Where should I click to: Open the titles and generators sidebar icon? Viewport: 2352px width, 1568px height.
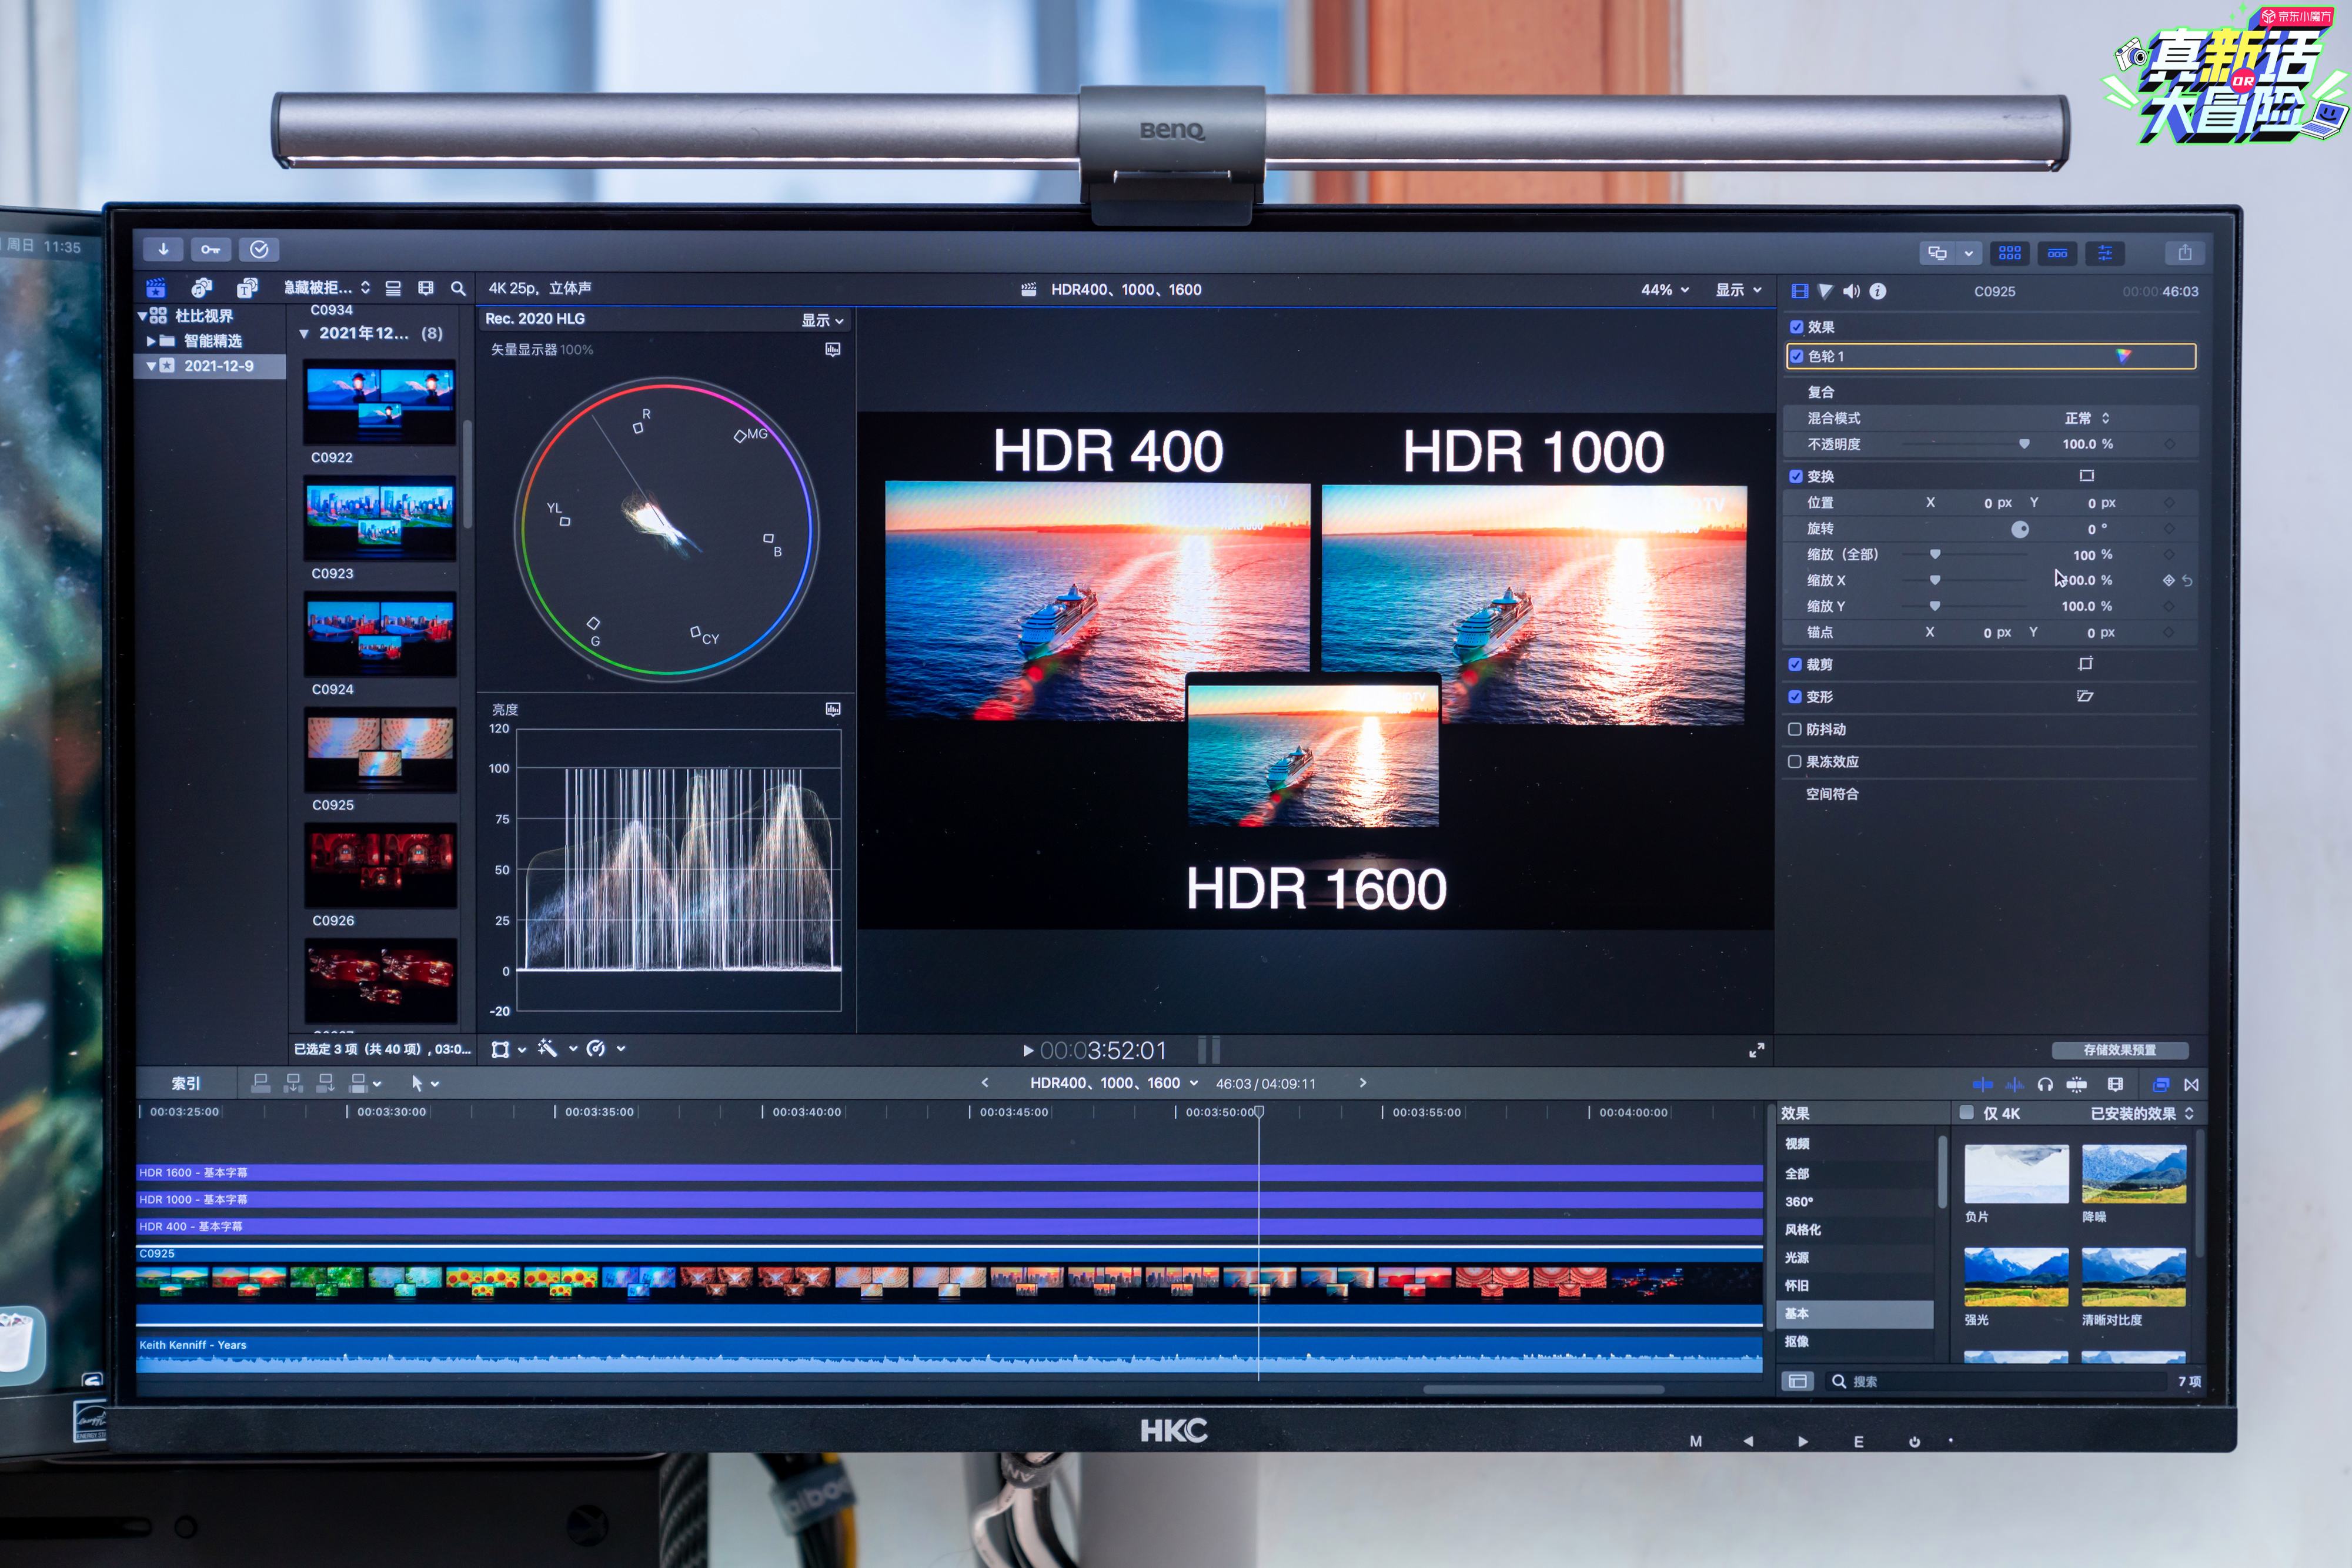pyautogui.click(x=247, y=288)
